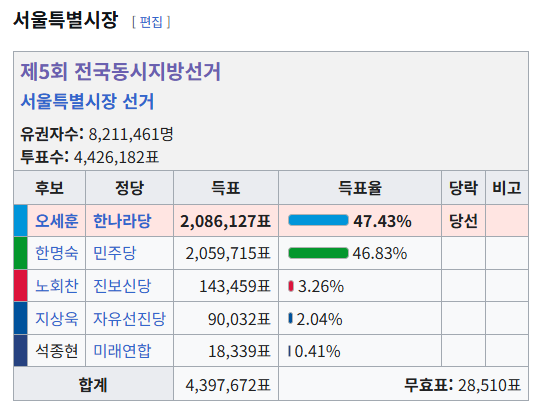
Task: Open 민주당 party link
Action: tap(114, 253)
